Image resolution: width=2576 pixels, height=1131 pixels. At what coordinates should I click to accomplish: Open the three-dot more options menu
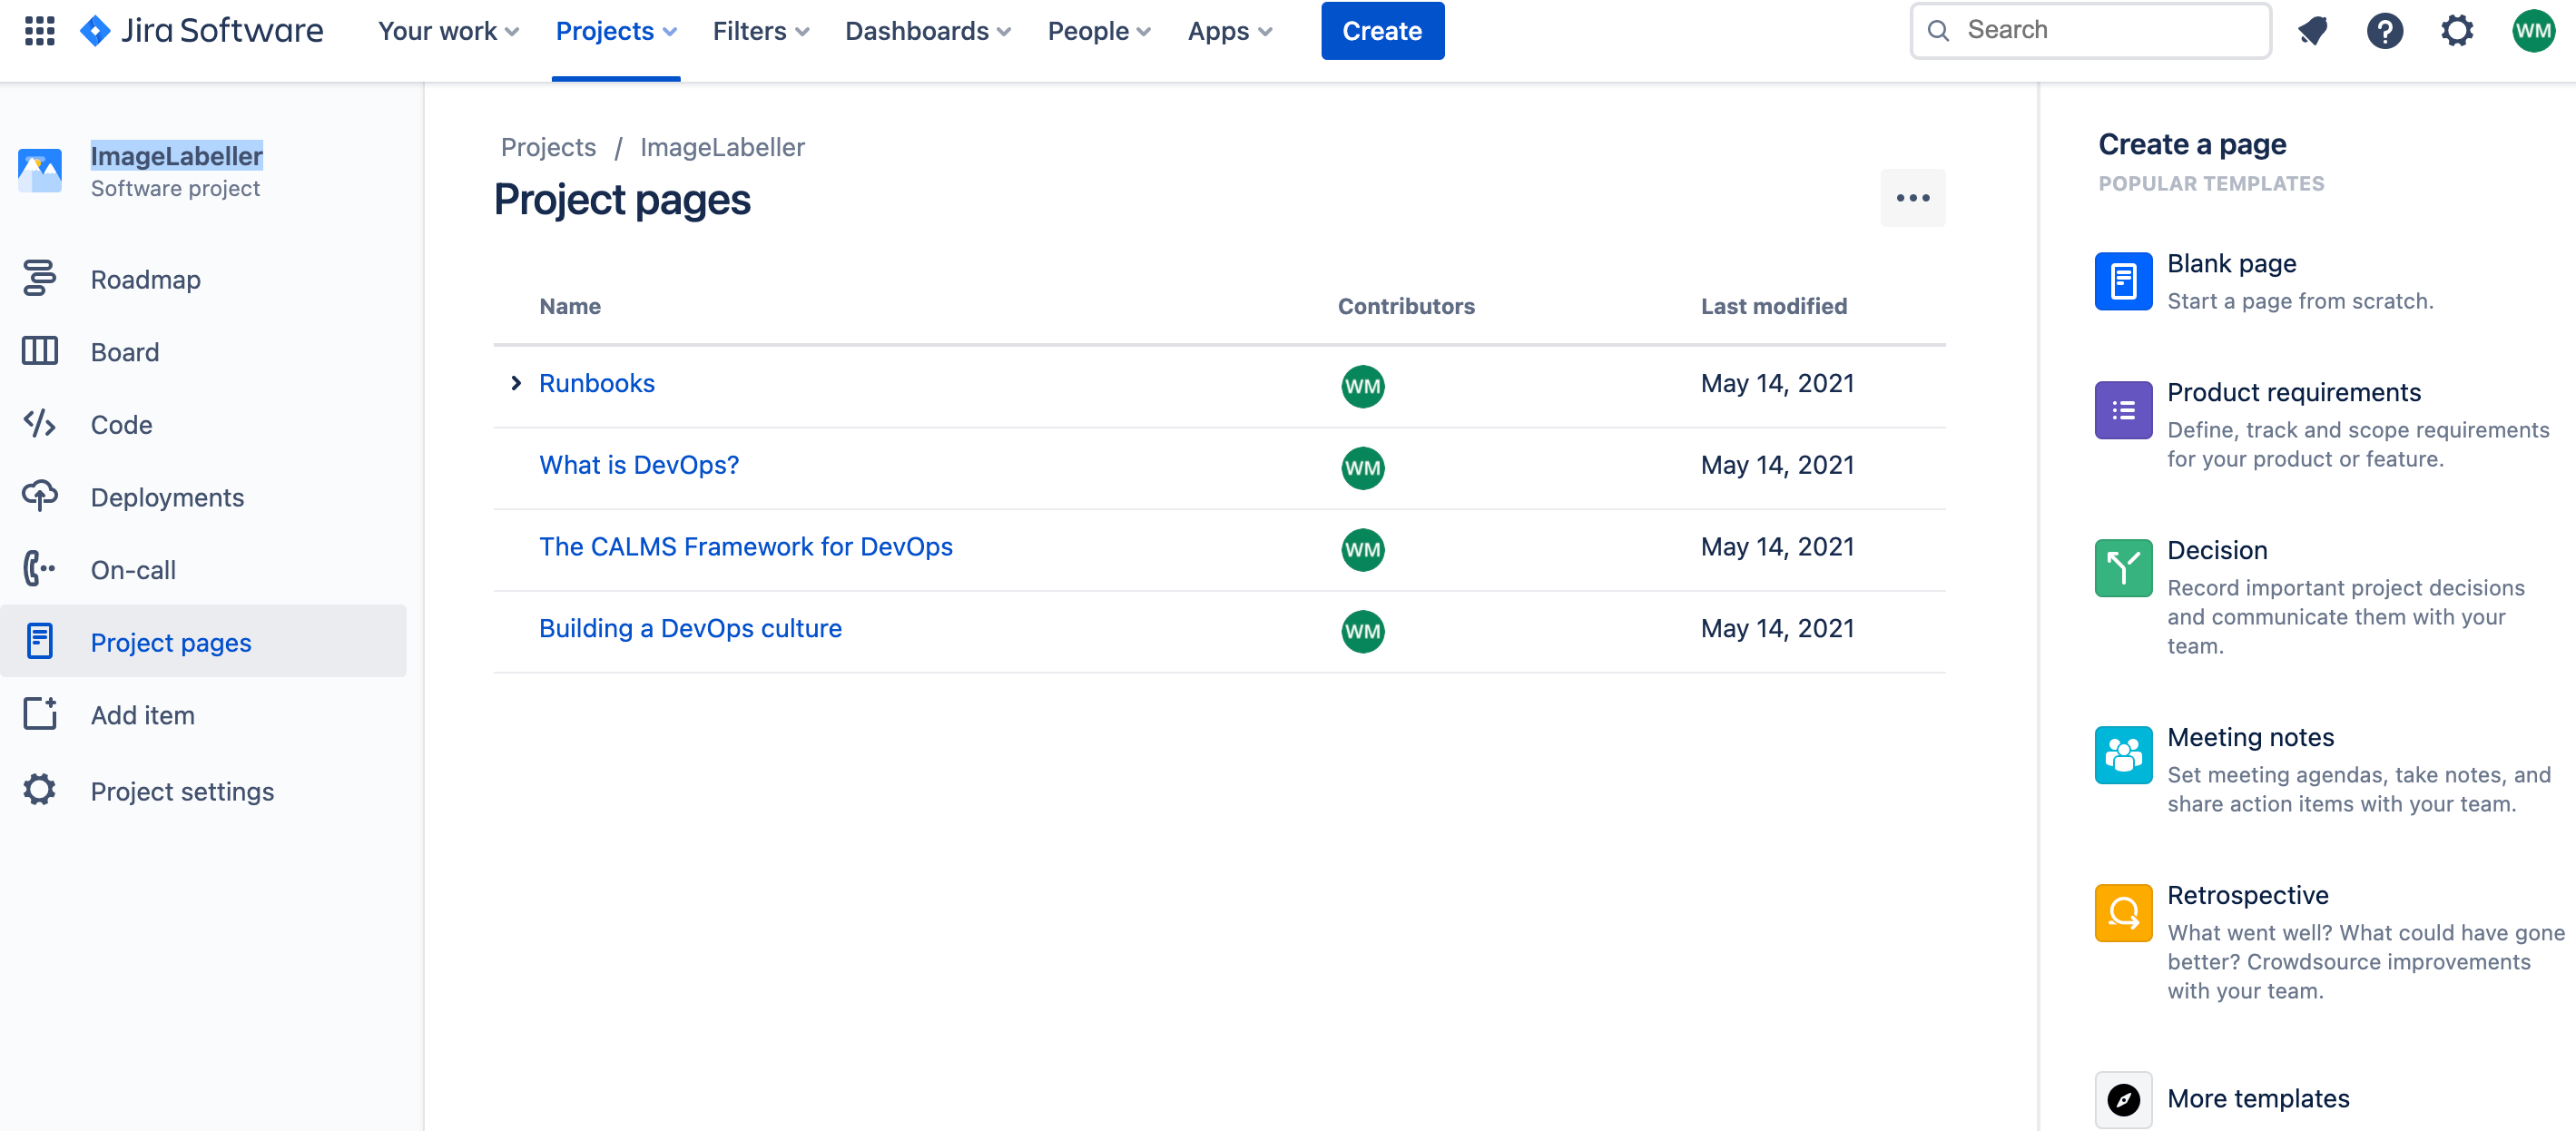pos(1912,197)
